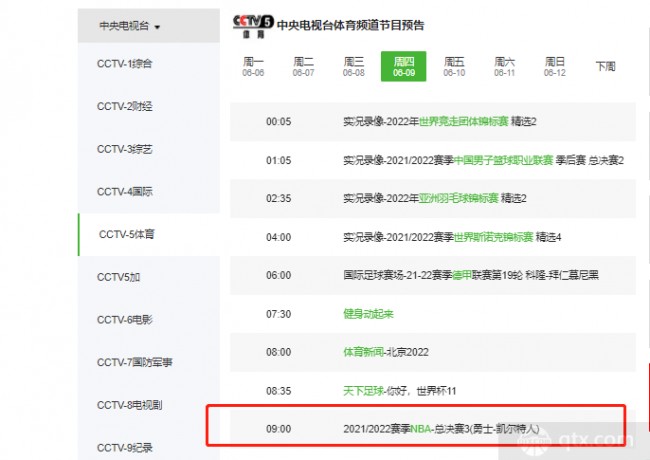
Task: Click 科隆-拜仁慕尼黑 match text
Action: pyautogui.click(x=562, y=275)
